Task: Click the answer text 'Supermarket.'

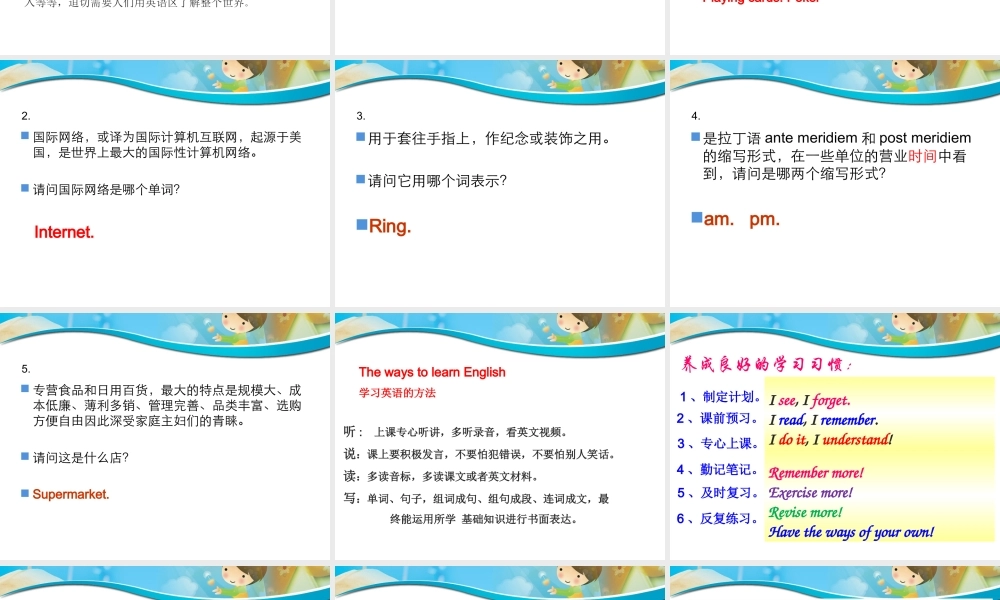Action: [71, 494]
